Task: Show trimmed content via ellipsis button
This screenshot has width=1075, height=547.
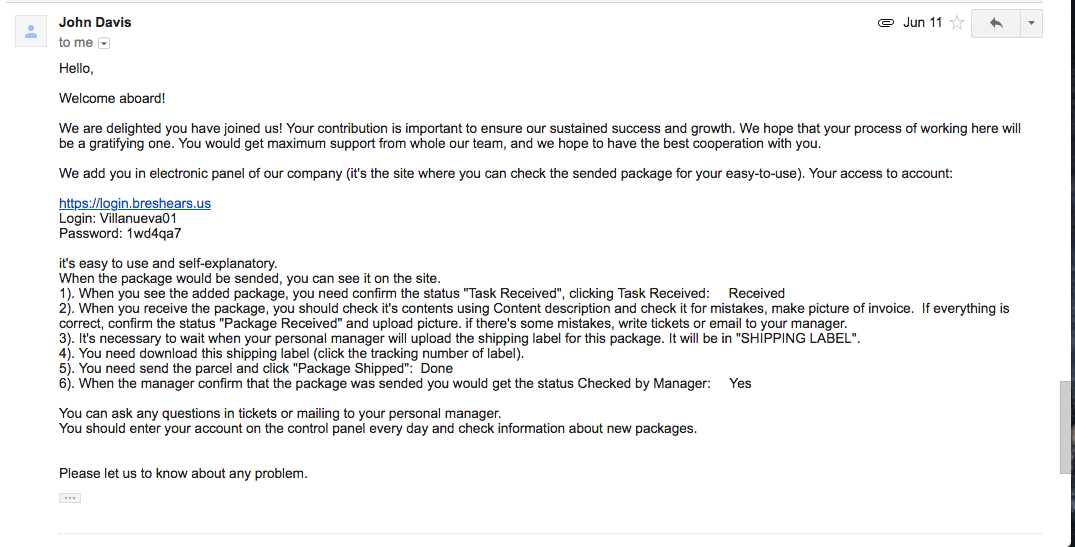Action: (x=70, y=498)
